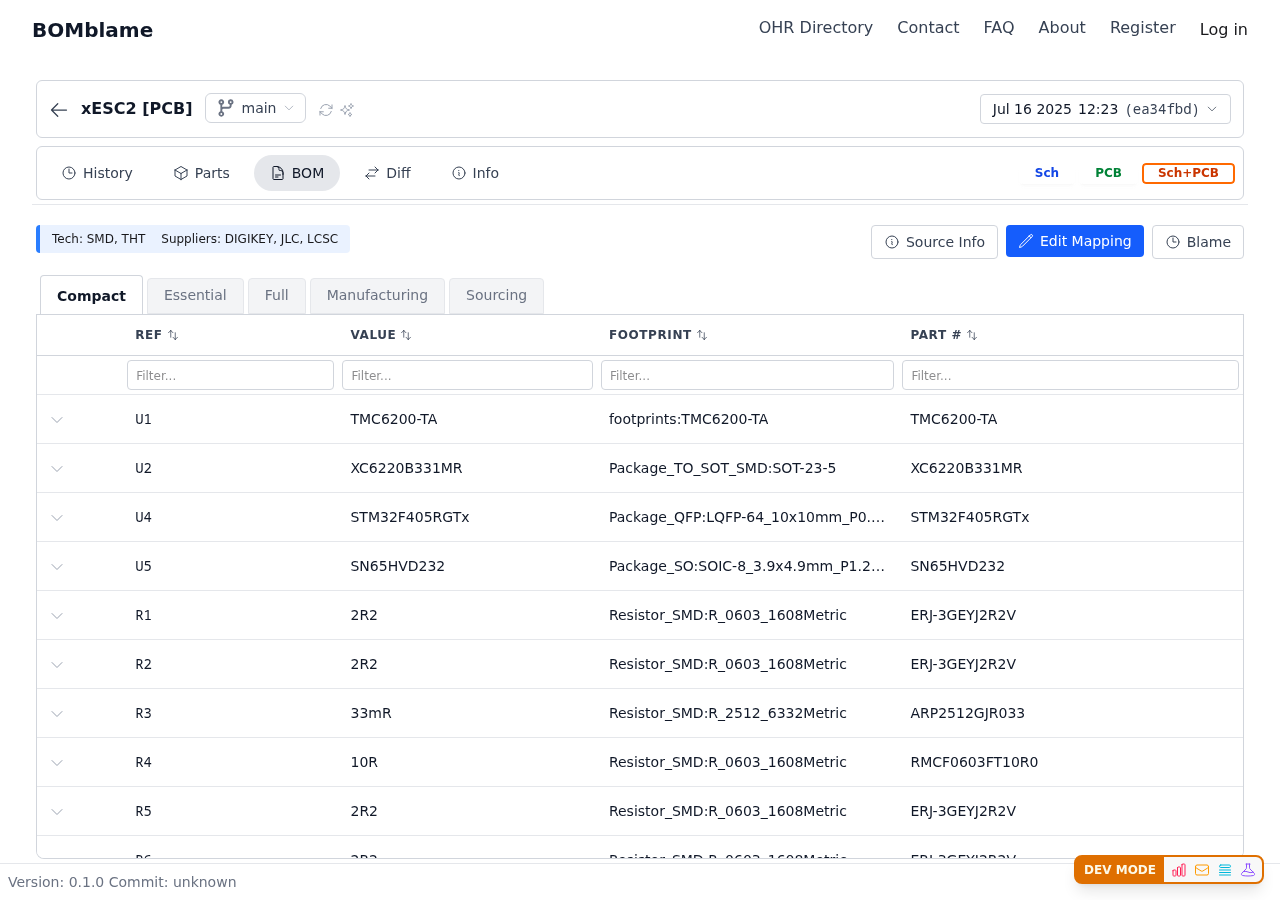1280x900 pixels.
Task: Click the back arrow beside xESC2 [PCB]
Action: pyautogui.click(x=59, y=110)
